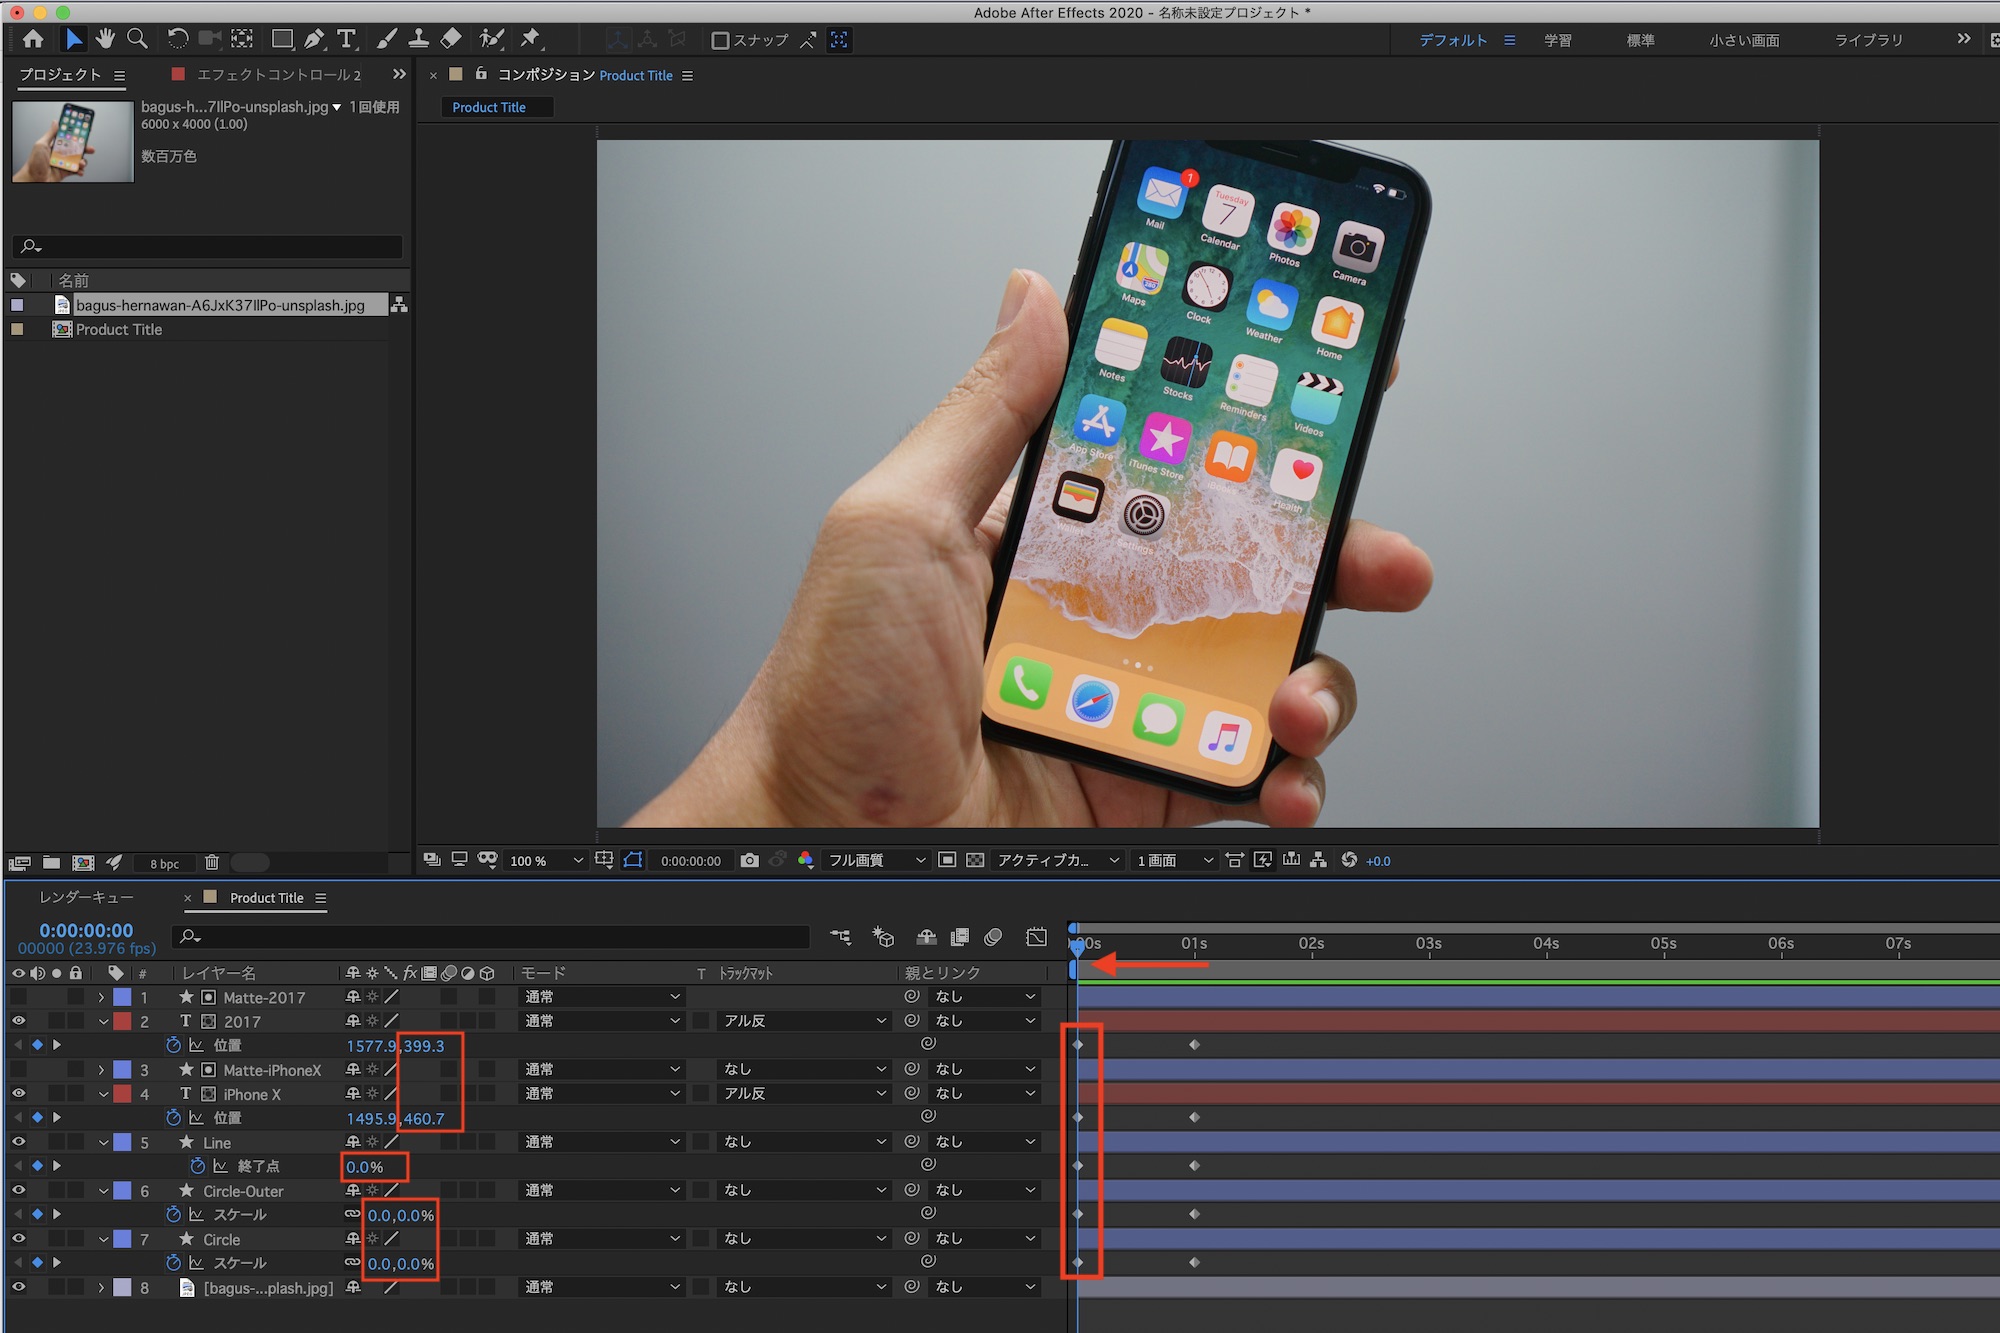Viewport: 2000px width, 1333px height.
Task: Select the Type text tool
Action: [x=346, y=39]
